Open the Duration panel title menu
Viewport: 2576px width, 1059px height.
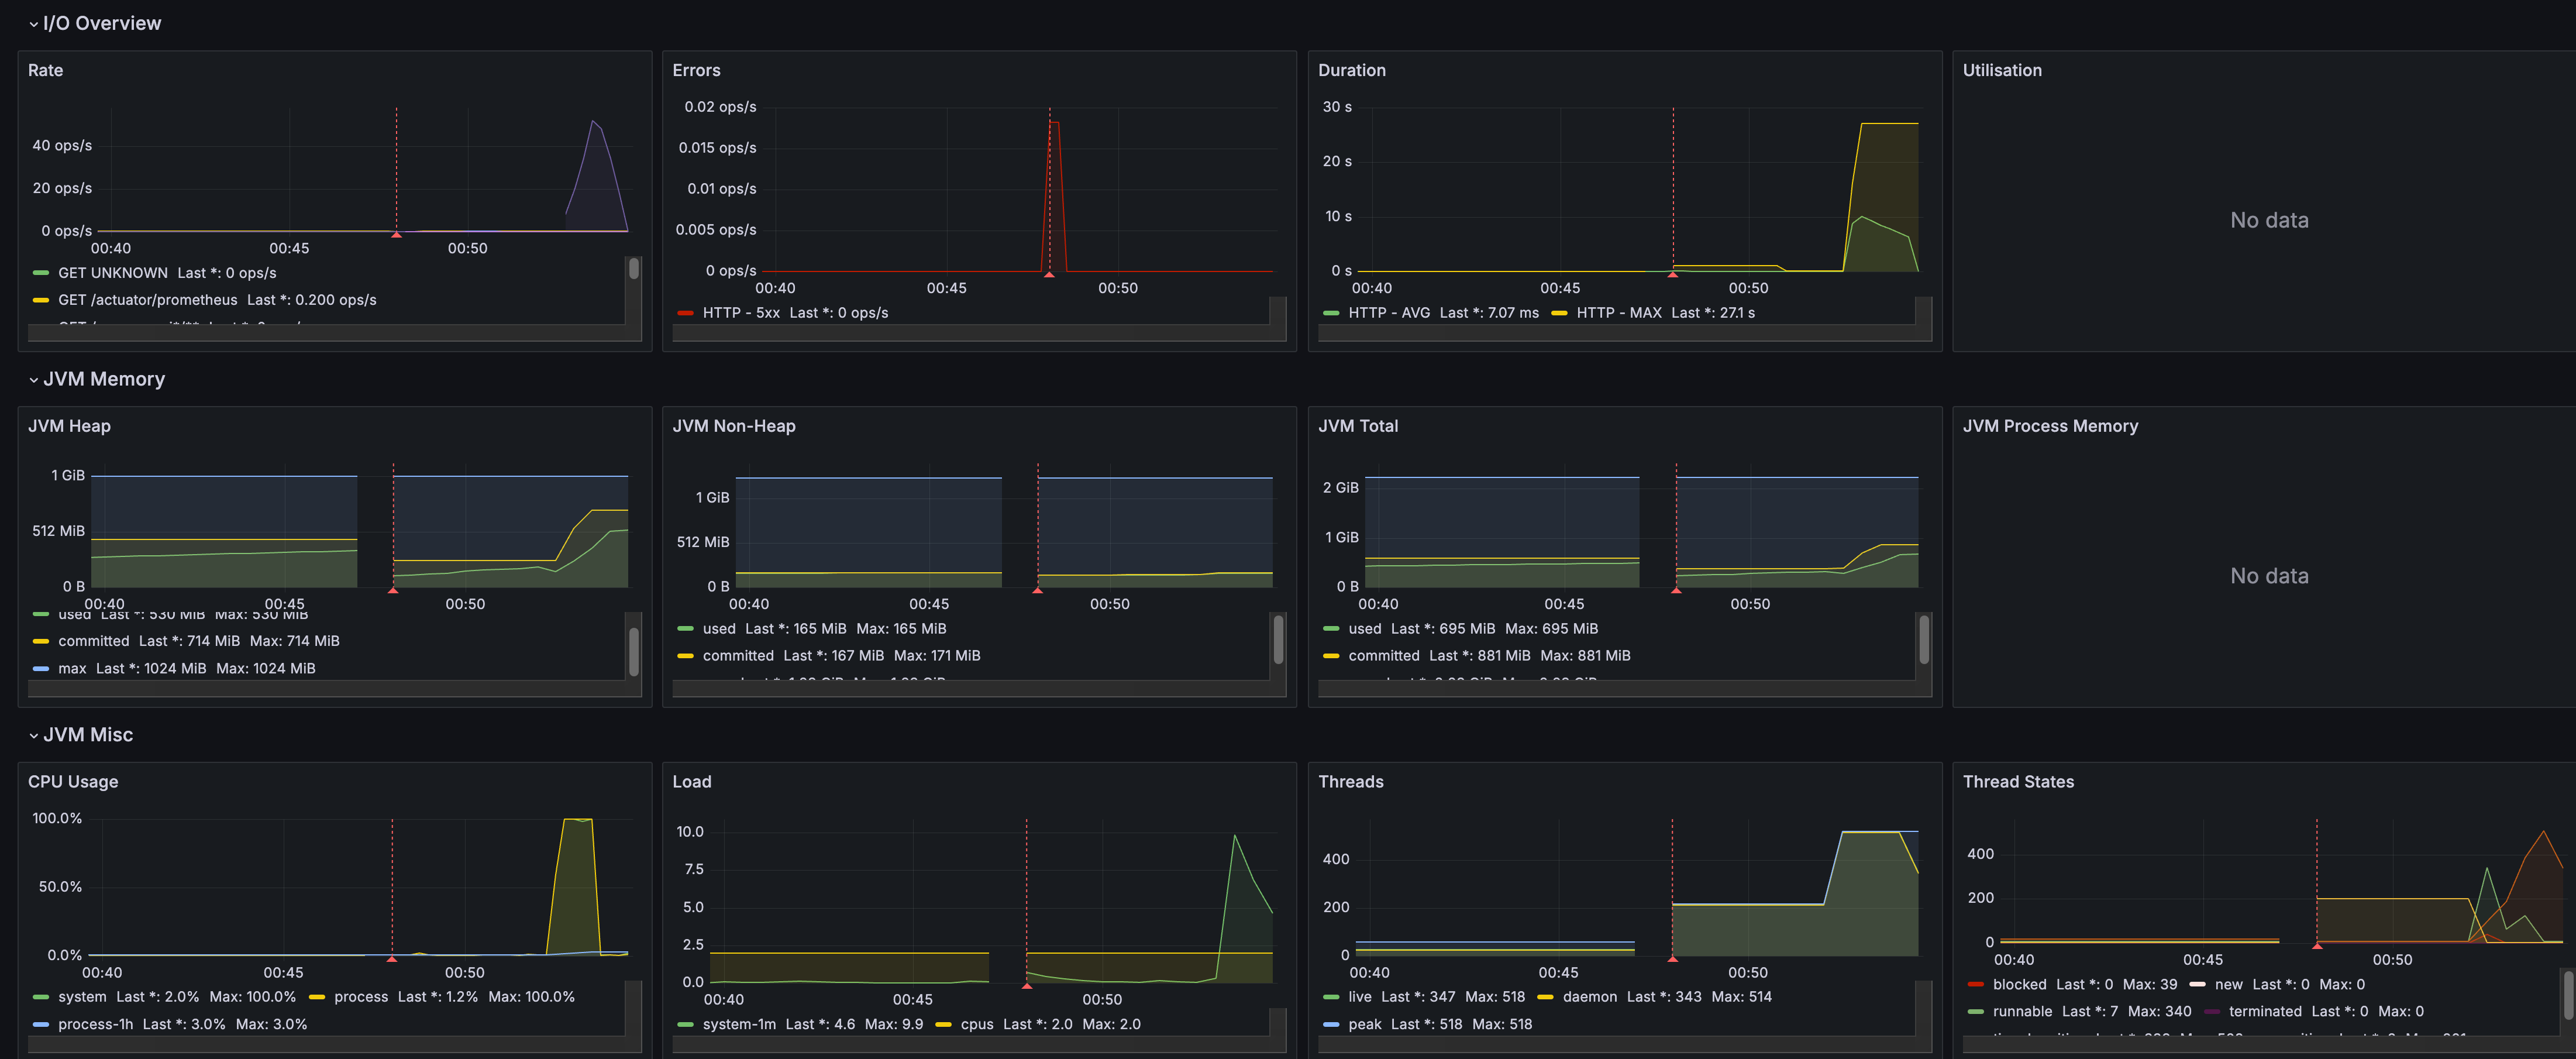point(1351,70)
